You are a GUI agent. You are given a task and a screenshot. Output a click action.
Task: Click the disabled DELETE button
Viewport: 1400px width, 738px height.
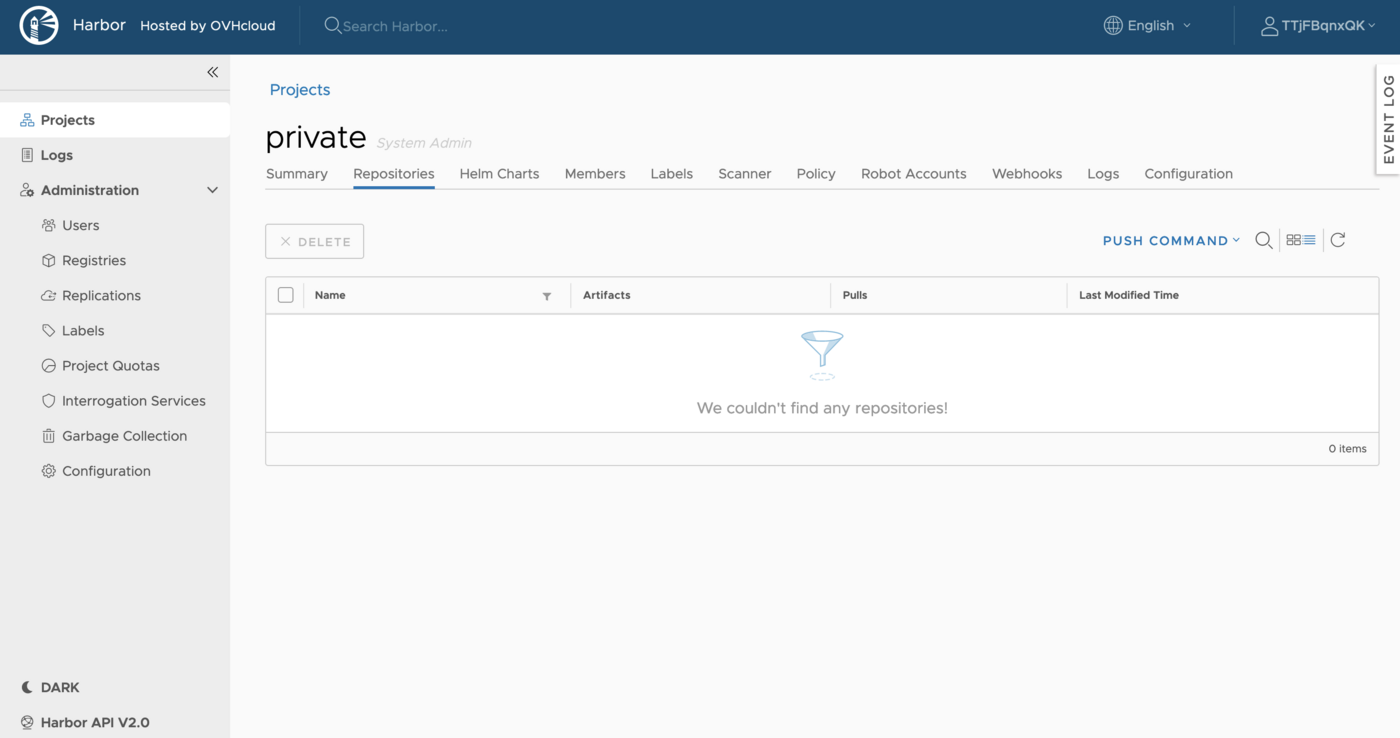(314, 241)
